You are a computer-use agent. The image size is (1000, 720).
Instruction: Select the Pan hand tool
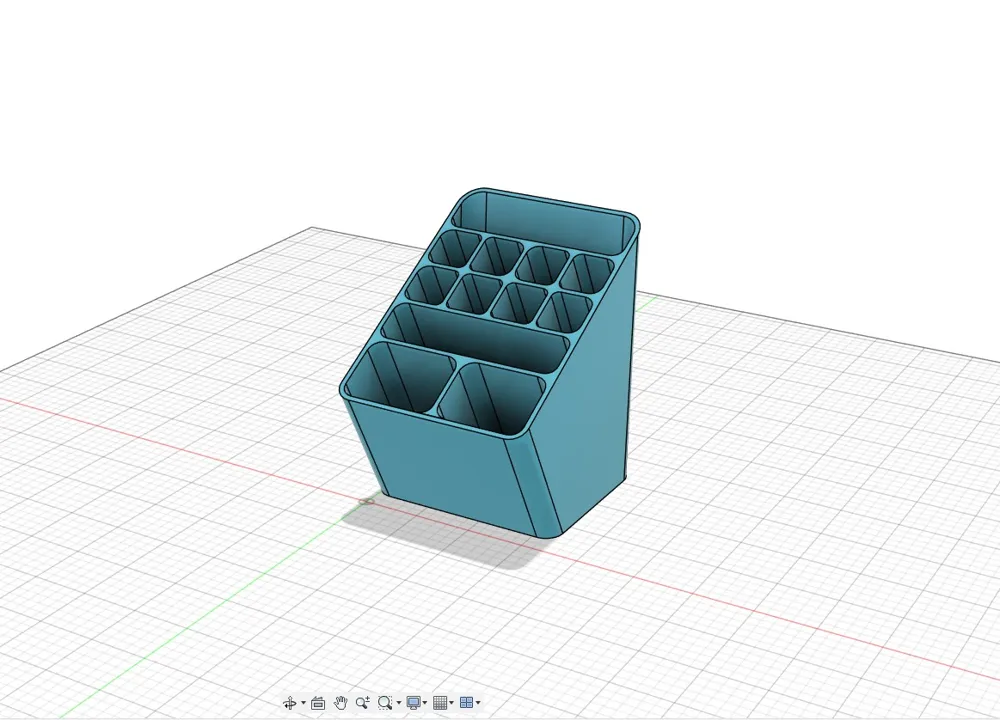point(341,703)
